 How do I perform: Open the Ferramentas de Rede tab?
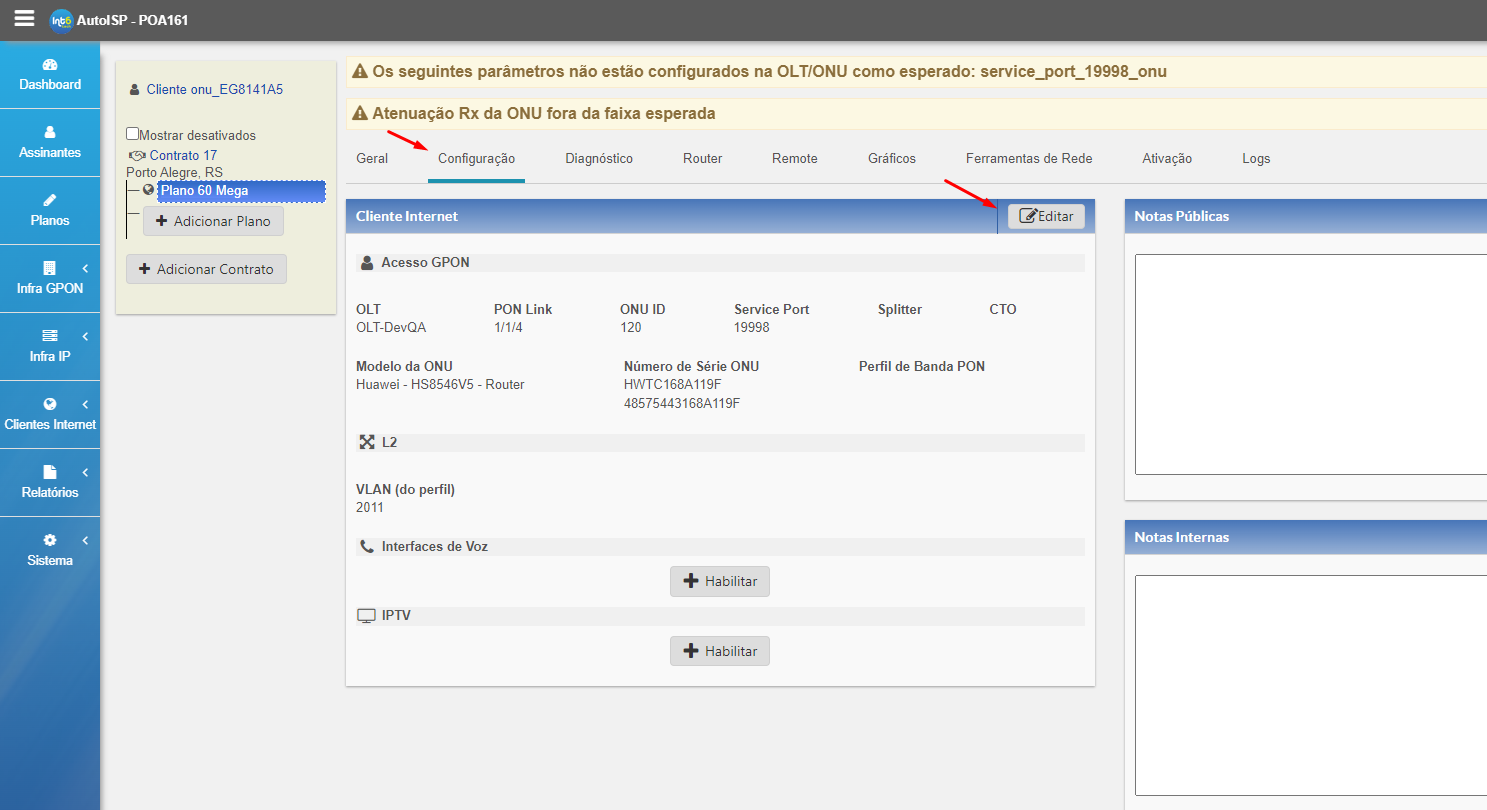[1028, 158]
